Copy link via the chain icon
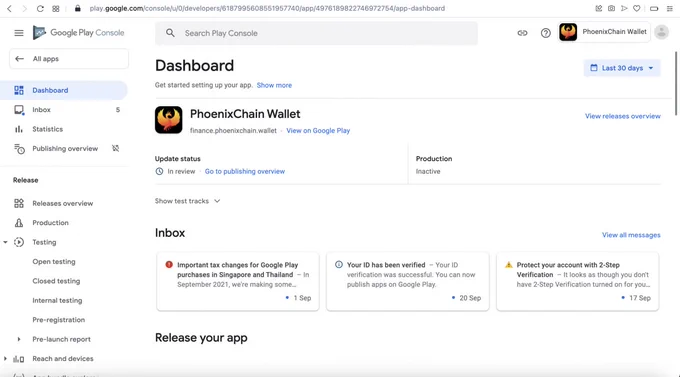Viewport: 680px width, 377px height. tap(522, 33)
